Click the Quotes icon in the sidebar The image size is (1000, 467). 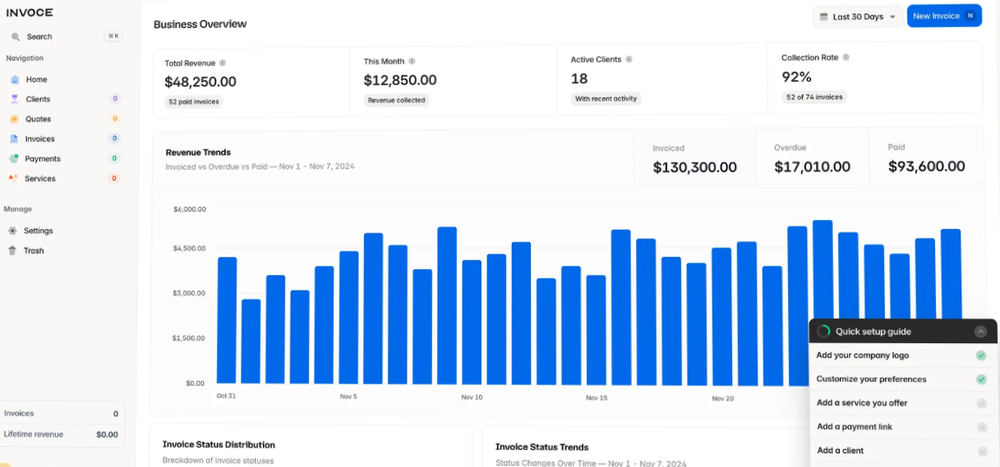(x=14, y=119)
